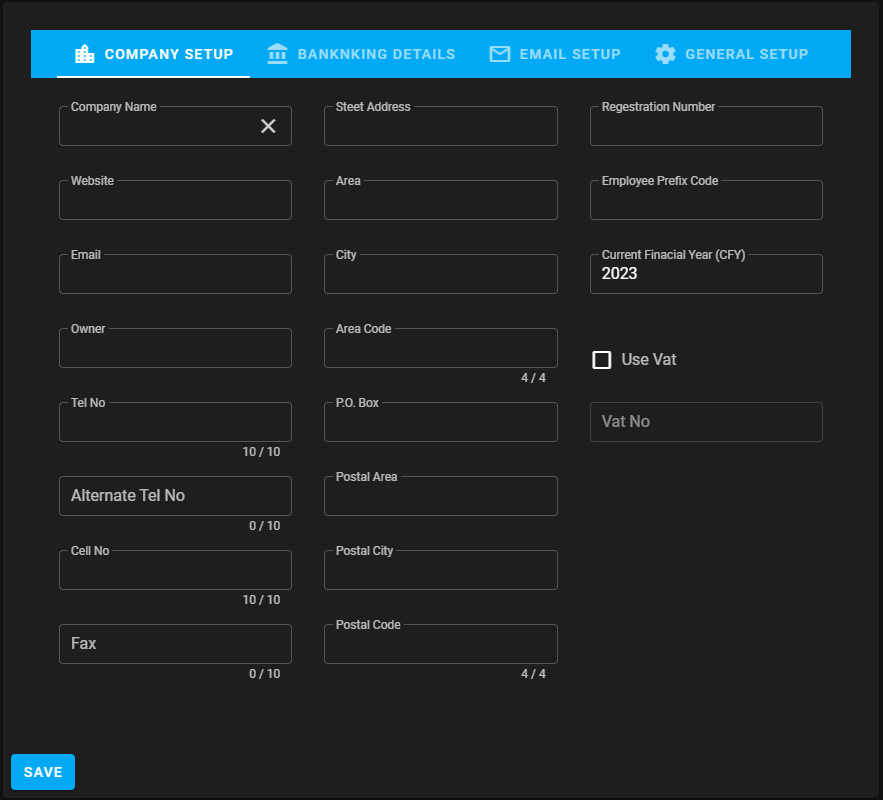The width and height of the screenshot is (883, 800).
Task: Focus the Email text field
Action: [175, 275]
